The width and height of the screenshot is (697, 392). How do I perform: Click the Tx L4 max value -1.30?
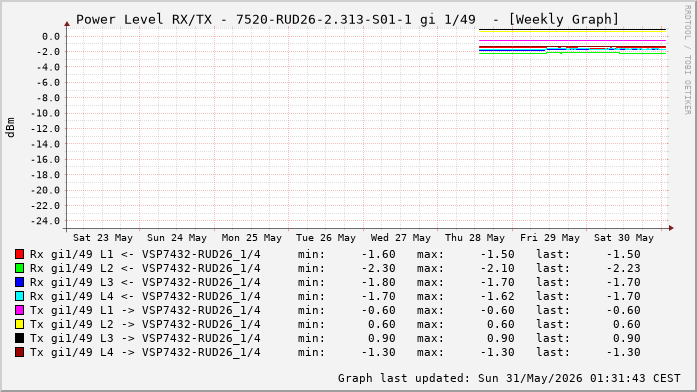click(497, 352)
